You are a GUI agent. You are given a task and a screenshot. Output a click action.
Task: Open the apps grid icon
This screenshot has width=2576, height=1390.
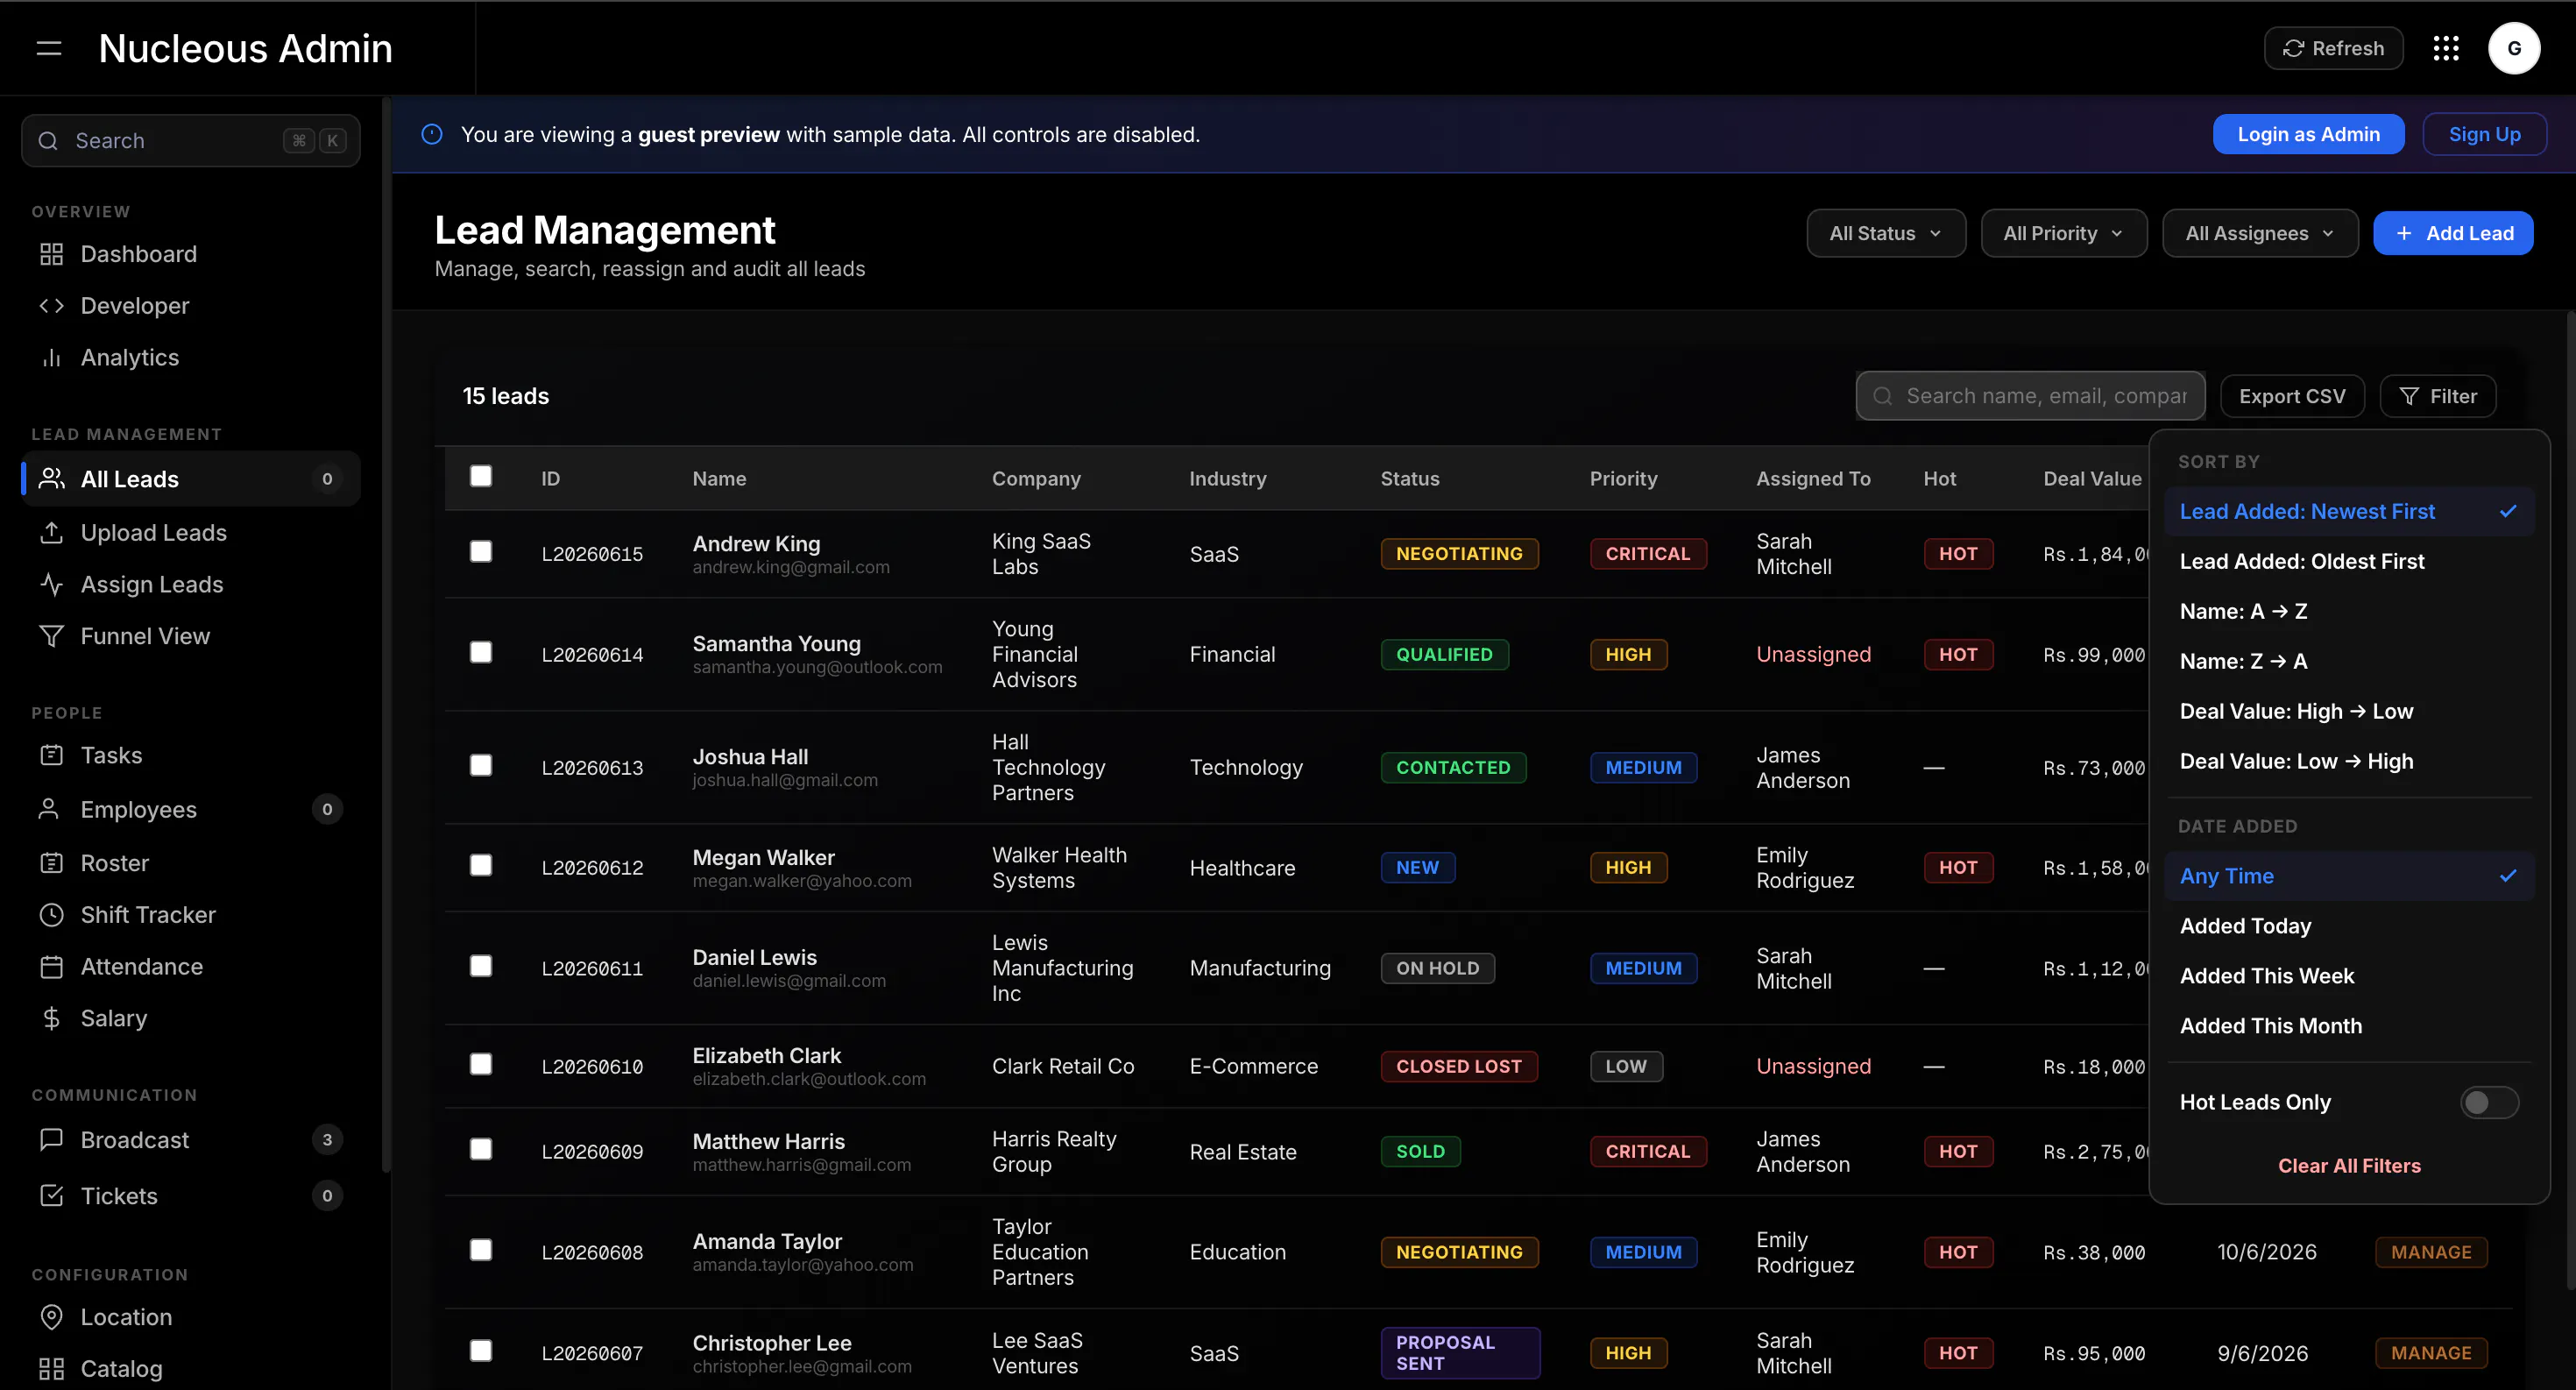pyautogui.click(x=2446, y=48)
